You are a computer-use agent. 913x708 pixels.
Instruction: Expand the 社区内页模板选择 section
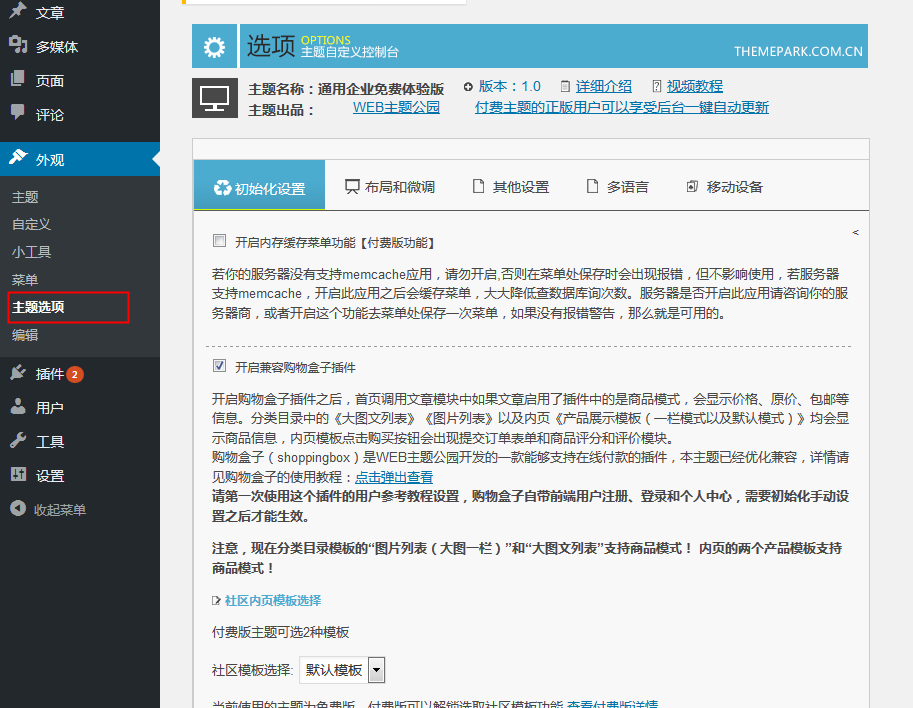[x=272, y=600]
